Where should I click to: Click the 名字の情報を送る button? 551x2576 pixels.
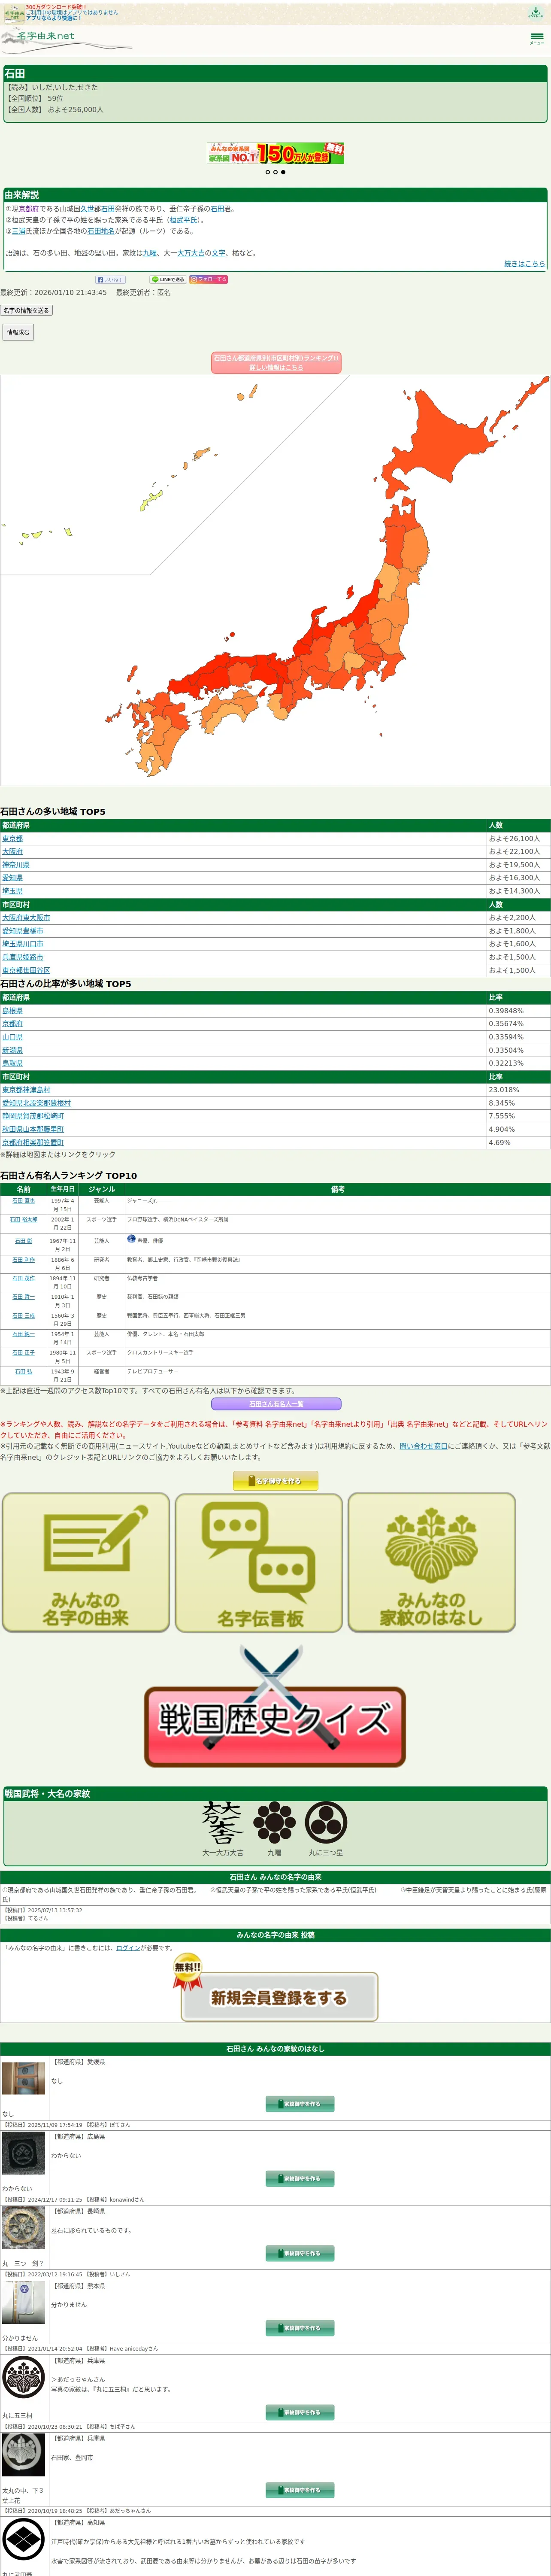pyautogui.click(x=26, y=310)
